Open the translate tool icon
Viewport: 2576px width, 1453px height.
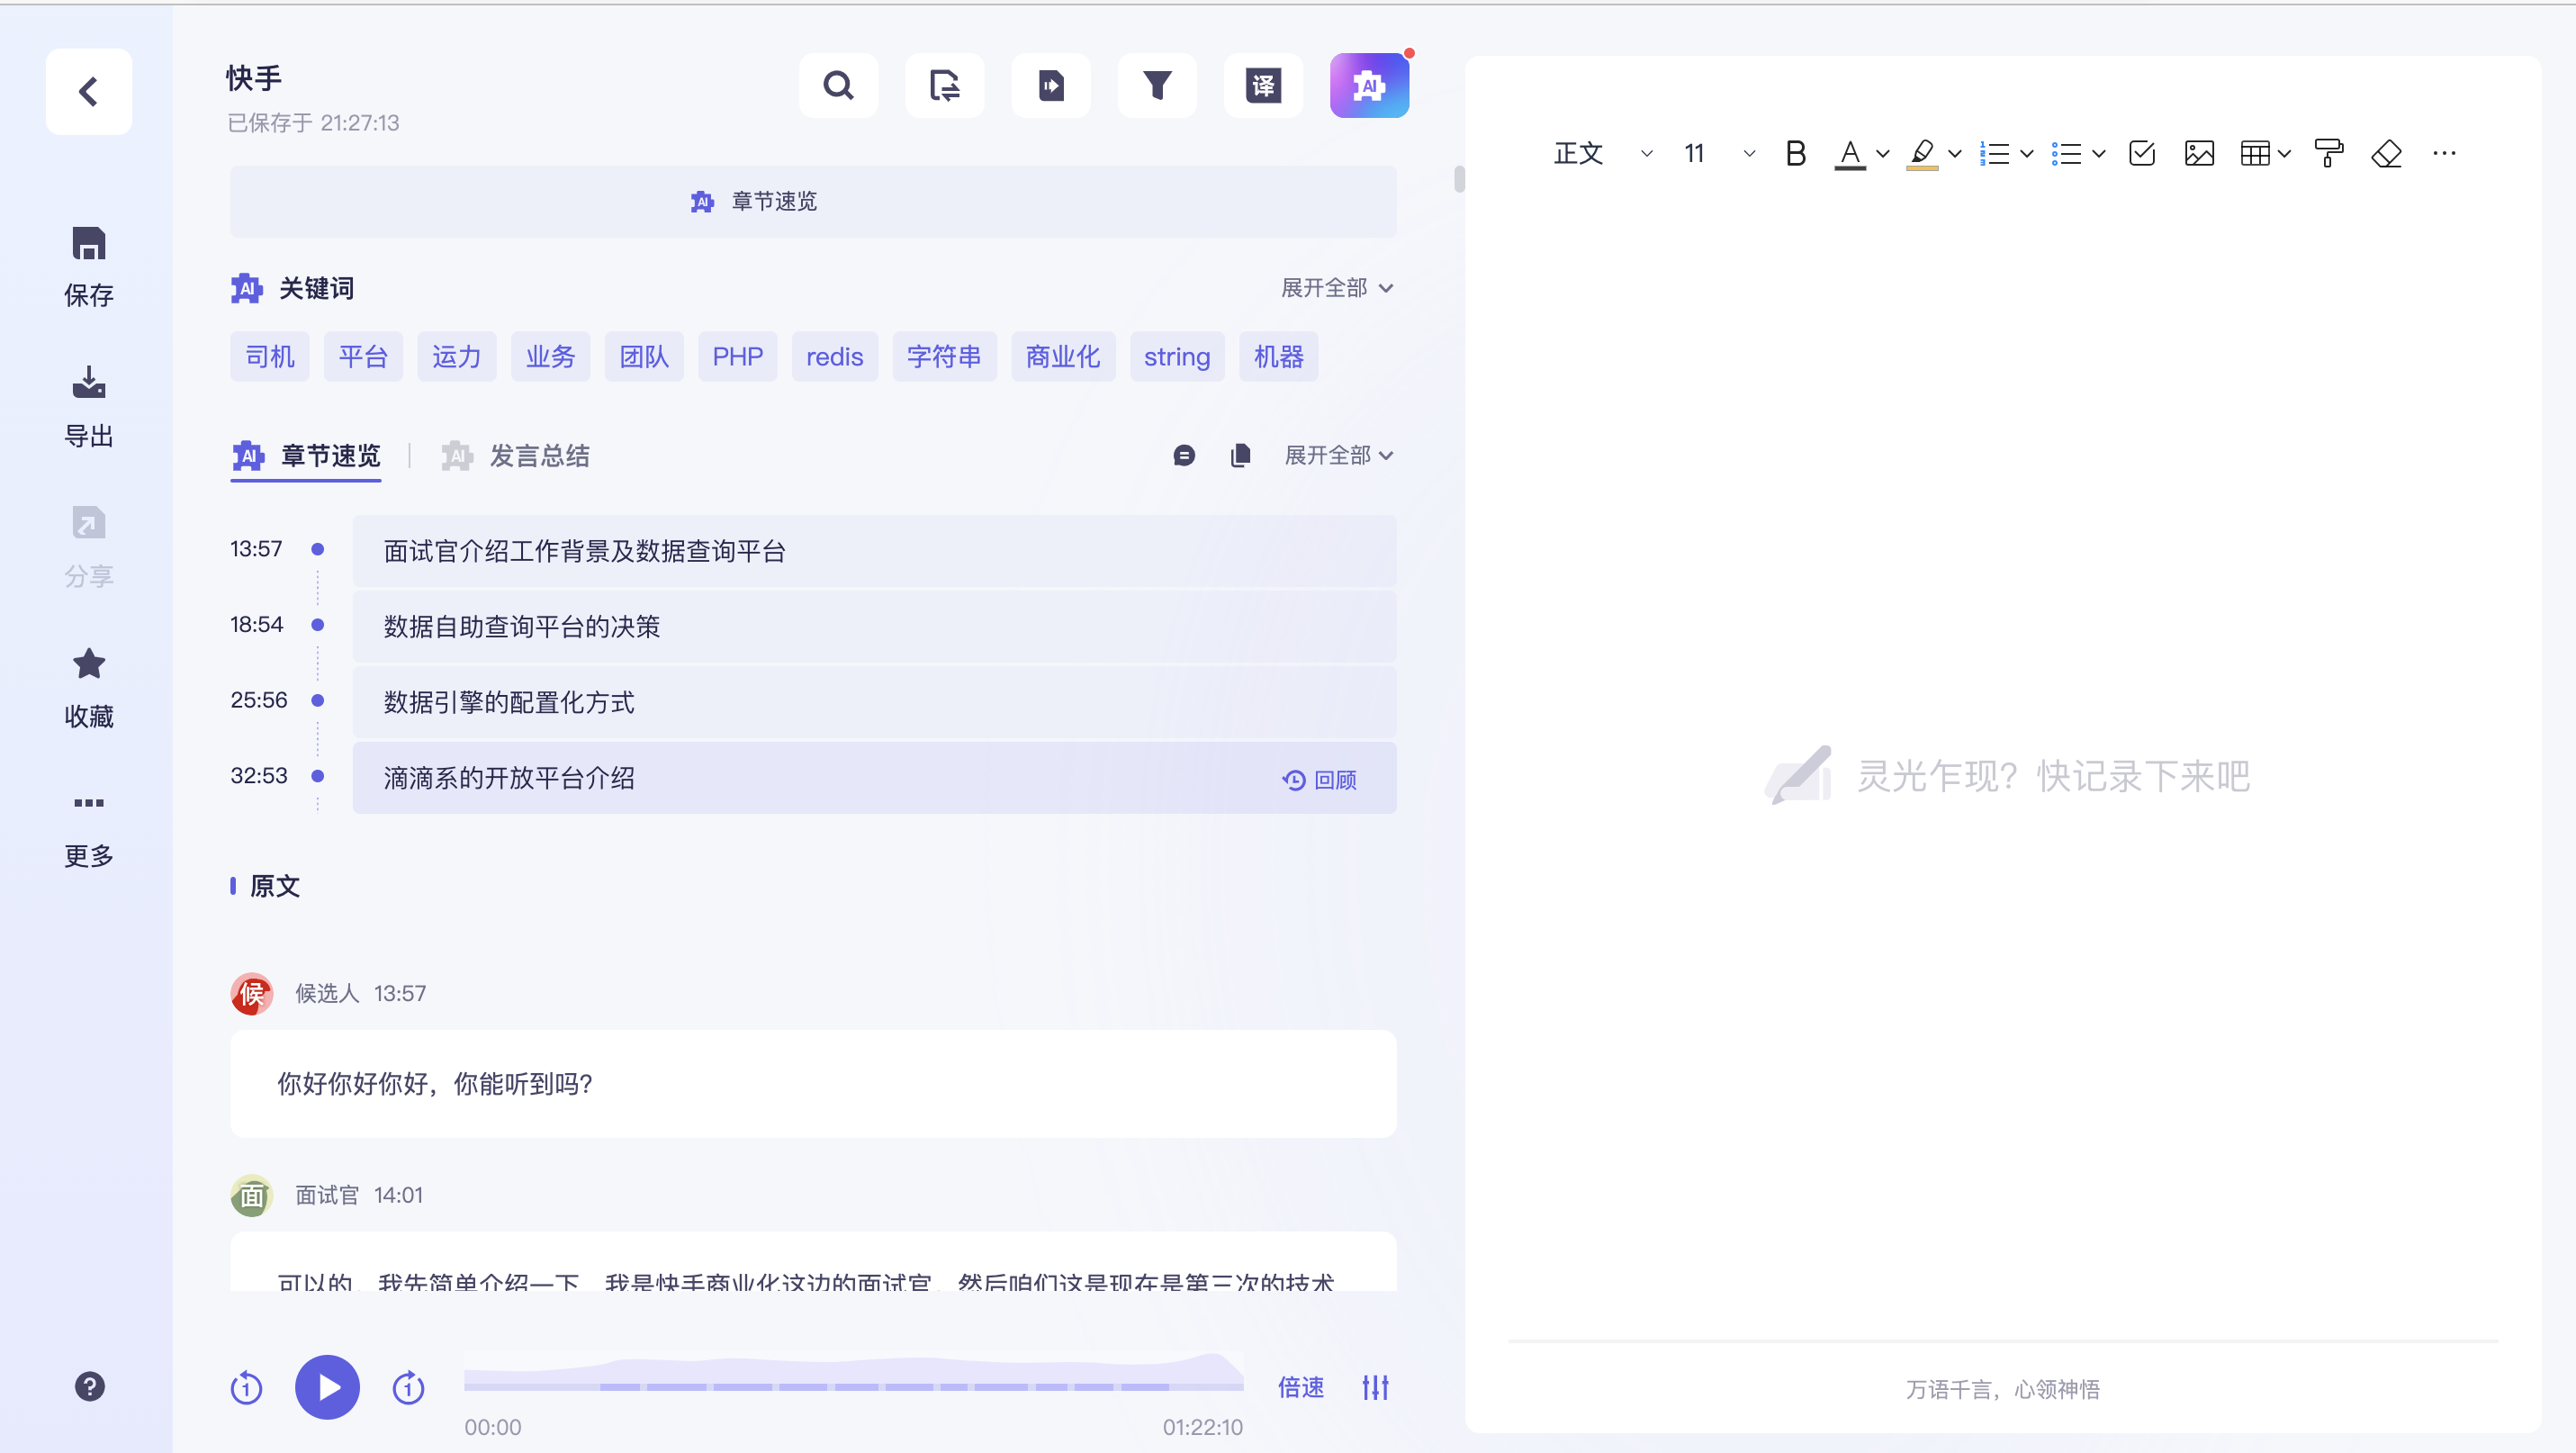1263,86
